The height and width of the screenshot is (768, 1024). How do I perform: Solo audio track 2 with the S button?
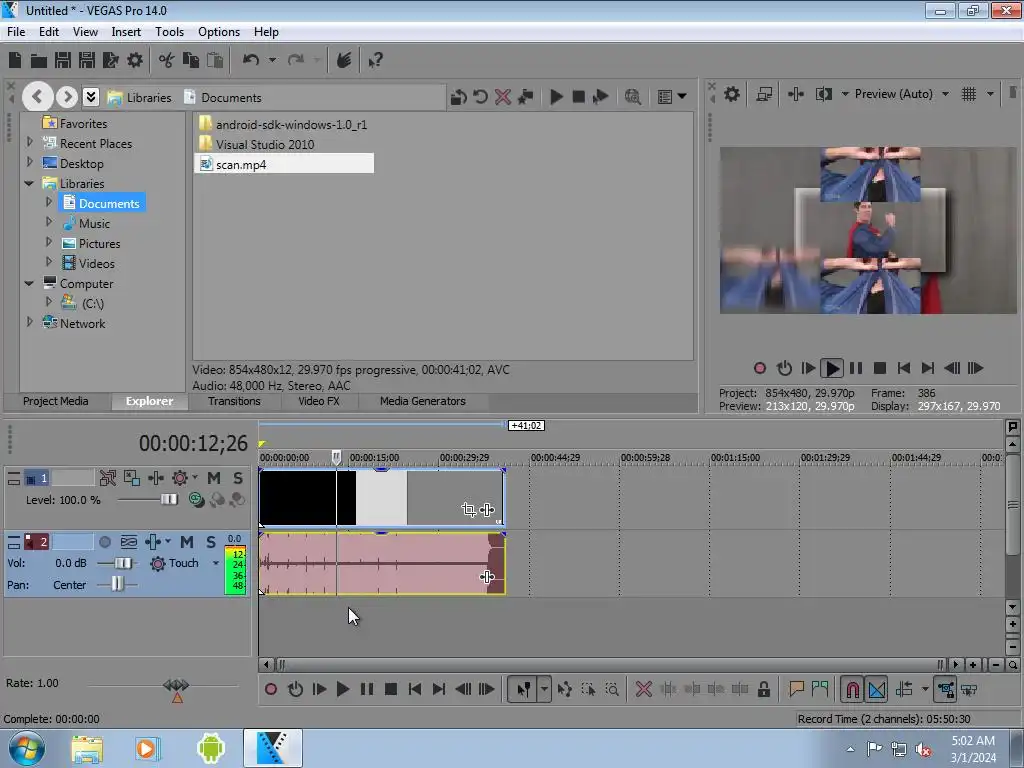[x=210, y=541]
